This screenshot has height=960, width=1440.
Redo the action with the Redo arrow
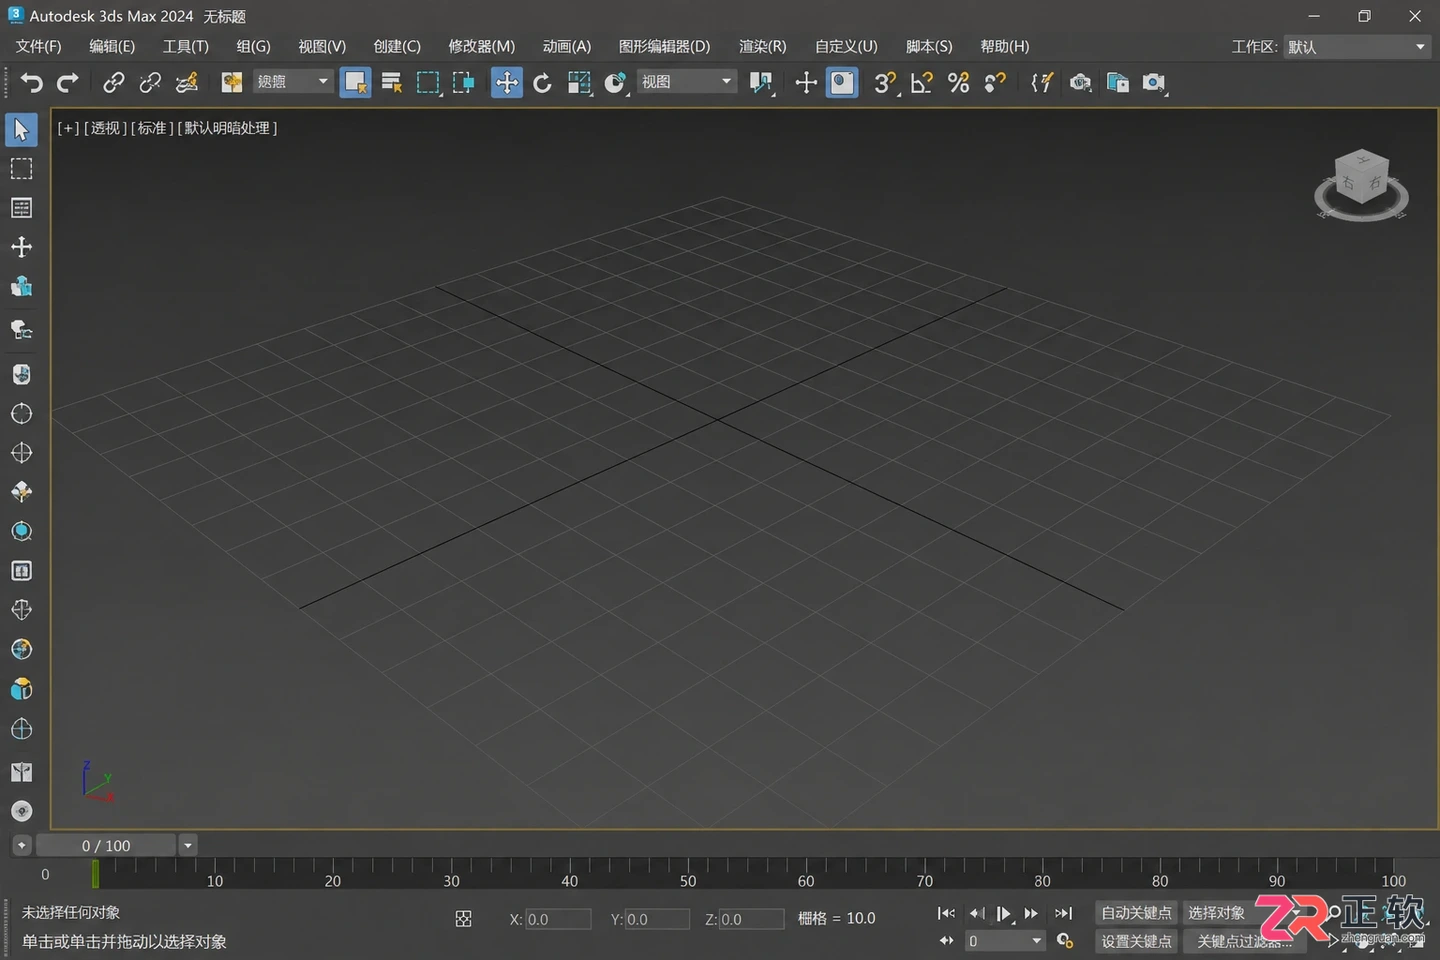(68, 83)
